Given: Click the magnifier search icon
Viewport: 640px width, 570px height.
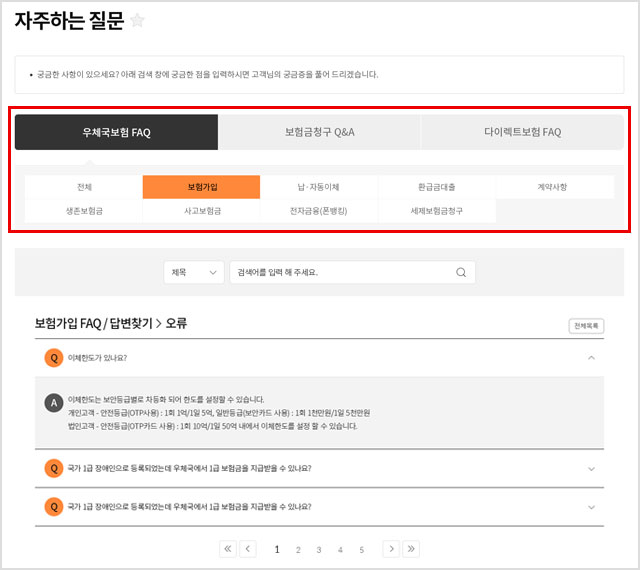Looking at the screenshot, I should click(461, 272).
